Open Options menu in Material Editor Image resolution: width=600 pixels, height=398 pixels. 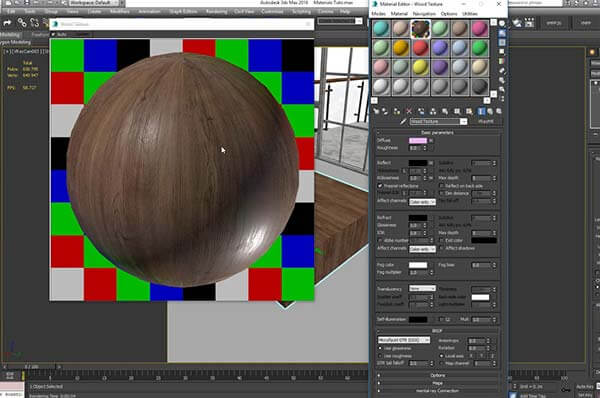pos(449,13)
